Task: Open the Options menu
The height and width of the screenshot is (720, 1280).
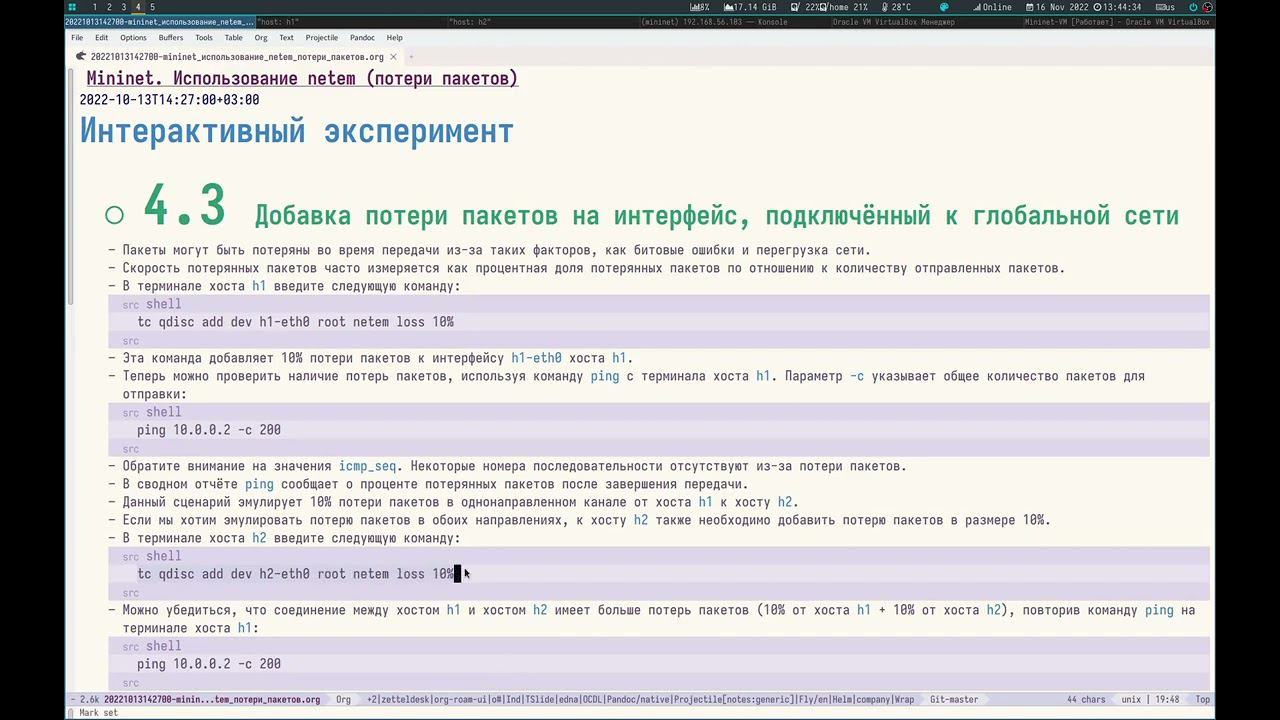Action: 133,38
